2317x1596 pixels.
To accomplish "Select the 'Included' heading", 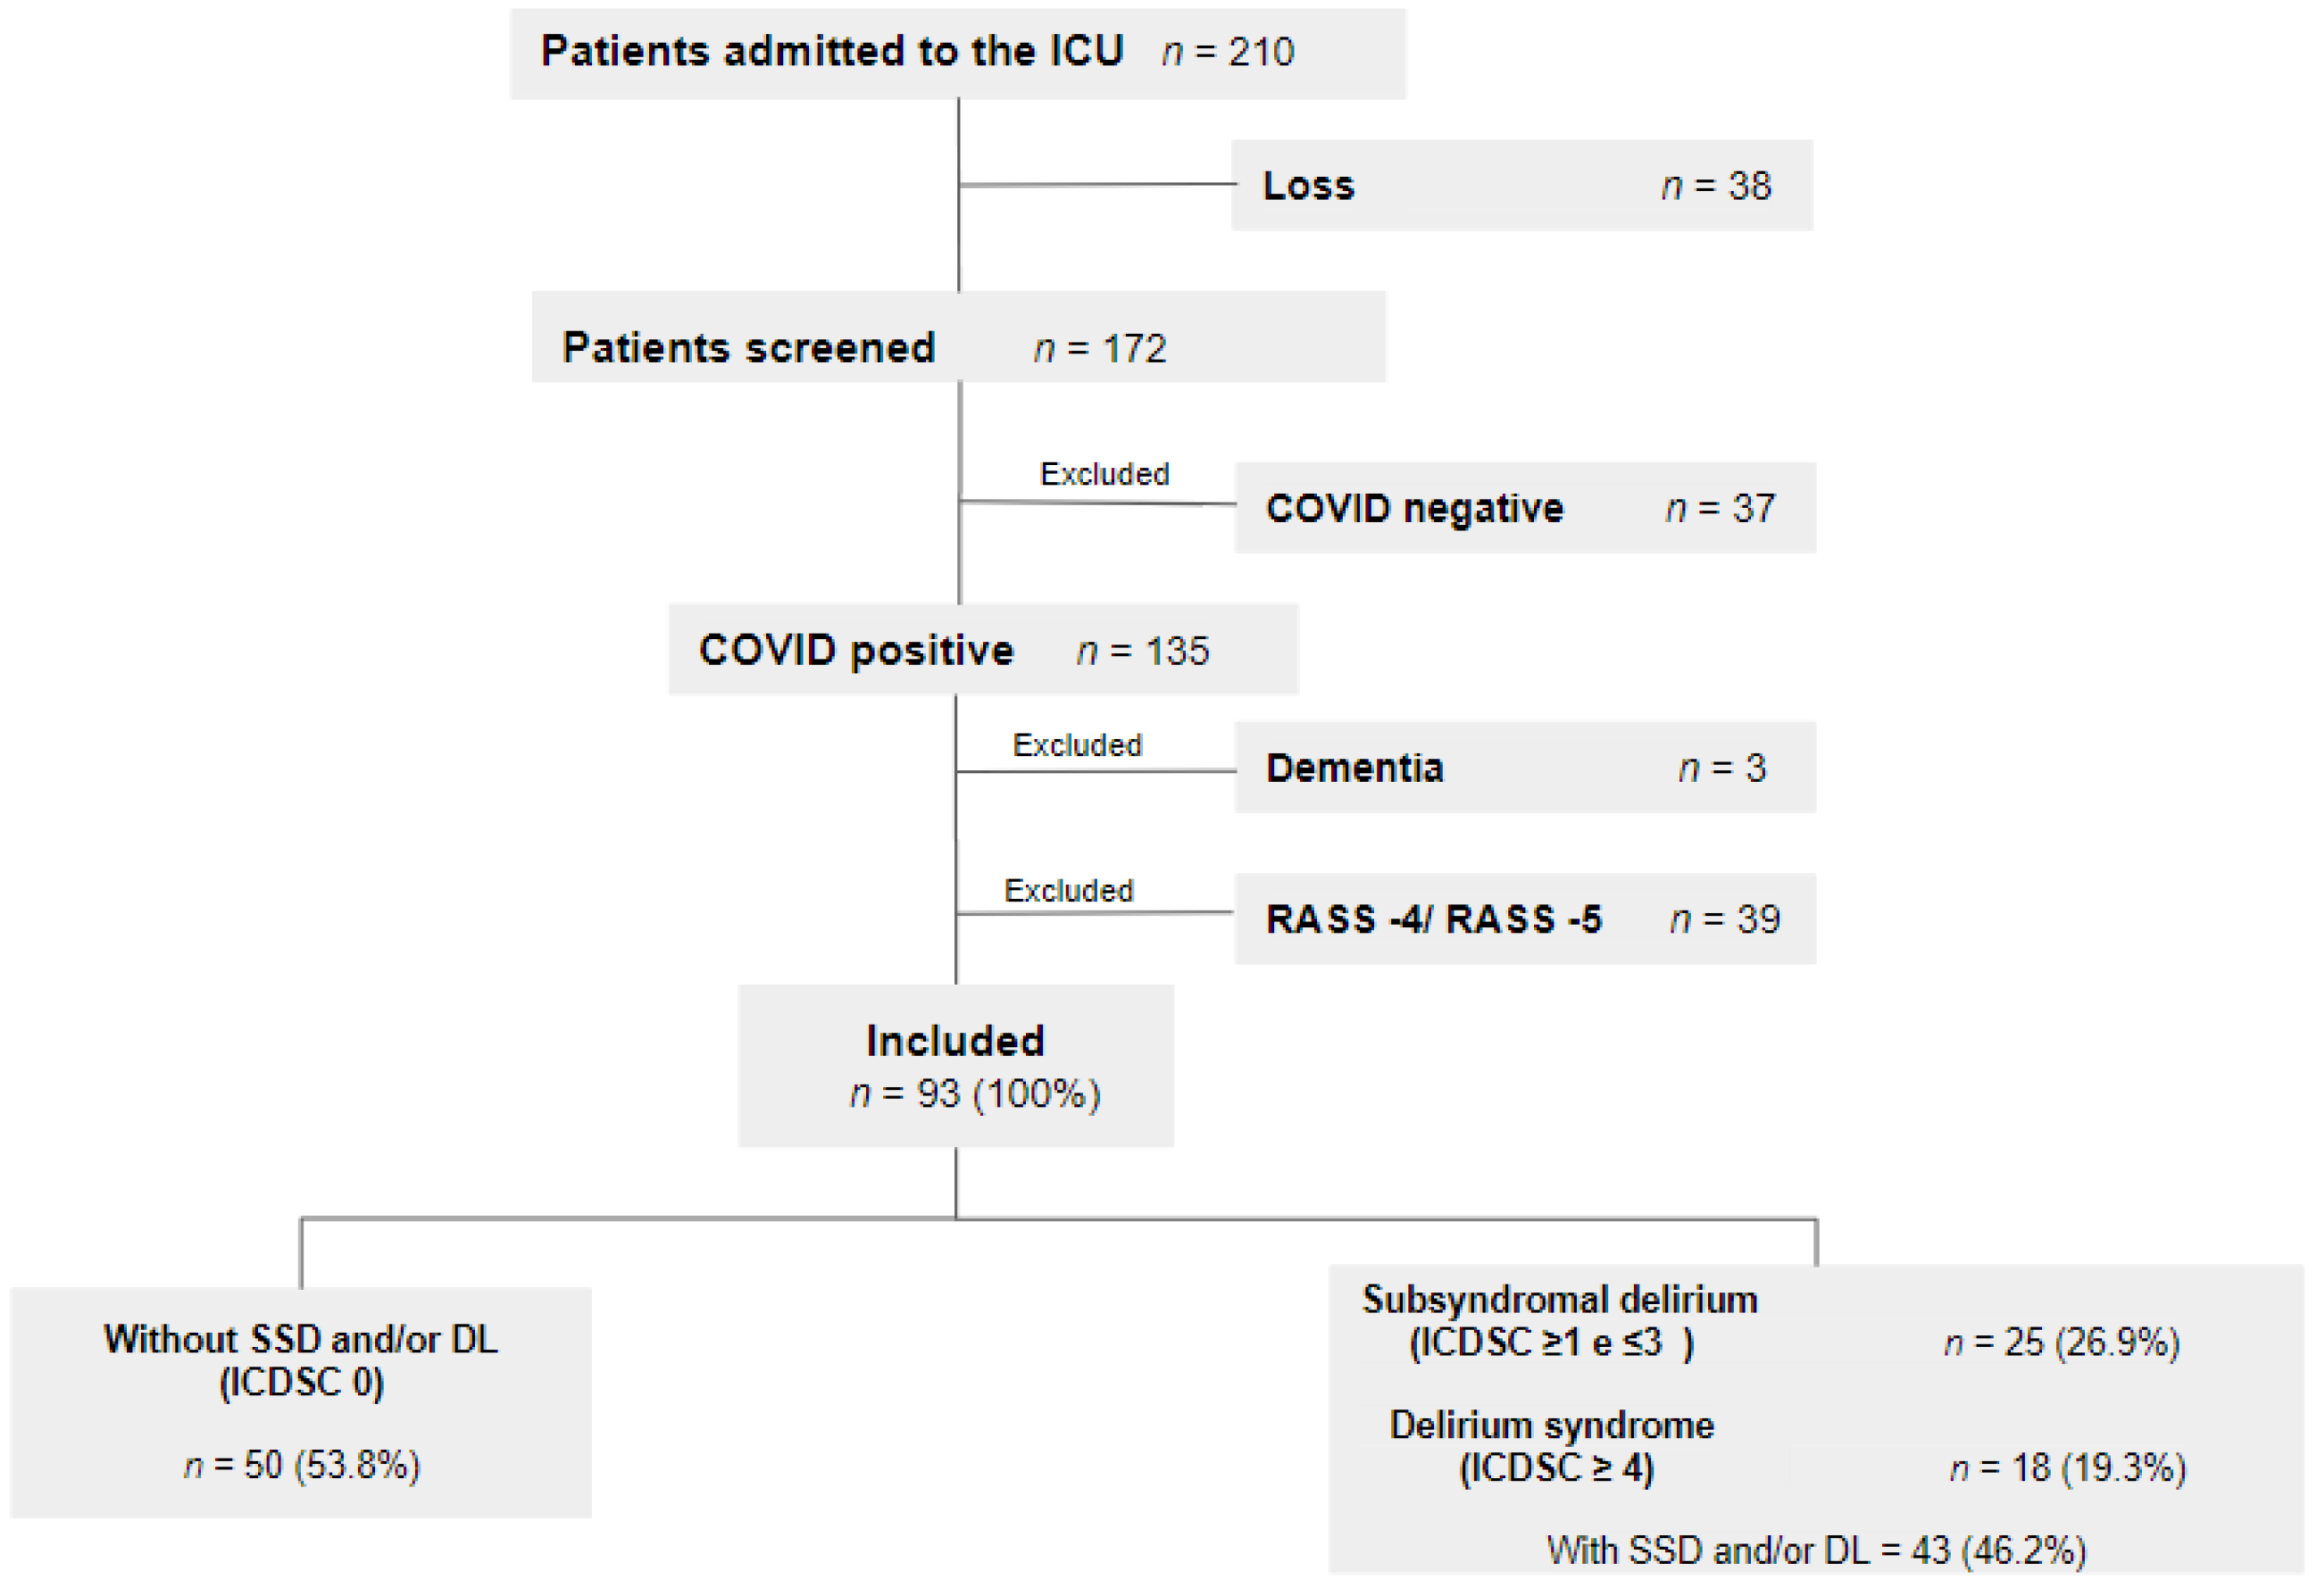I will 955,1041.
